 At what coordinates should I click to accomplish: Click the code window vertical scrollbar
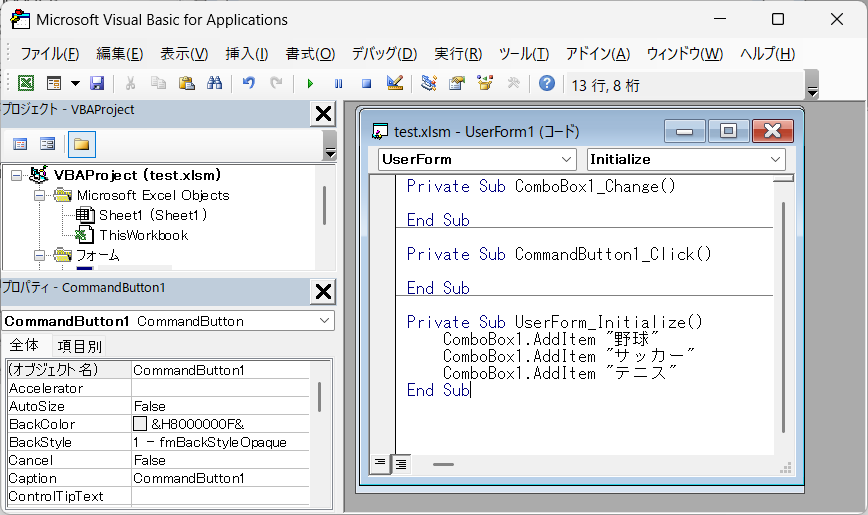tap(783, 317)
